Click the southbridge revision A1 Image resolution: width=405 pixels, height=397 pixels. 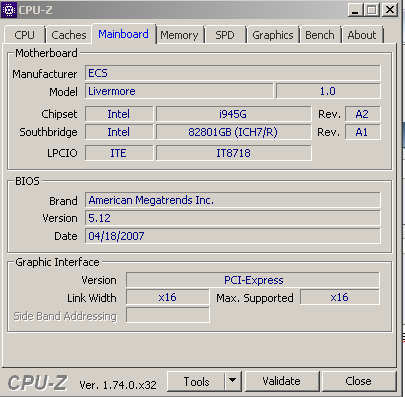pos(362,132)
